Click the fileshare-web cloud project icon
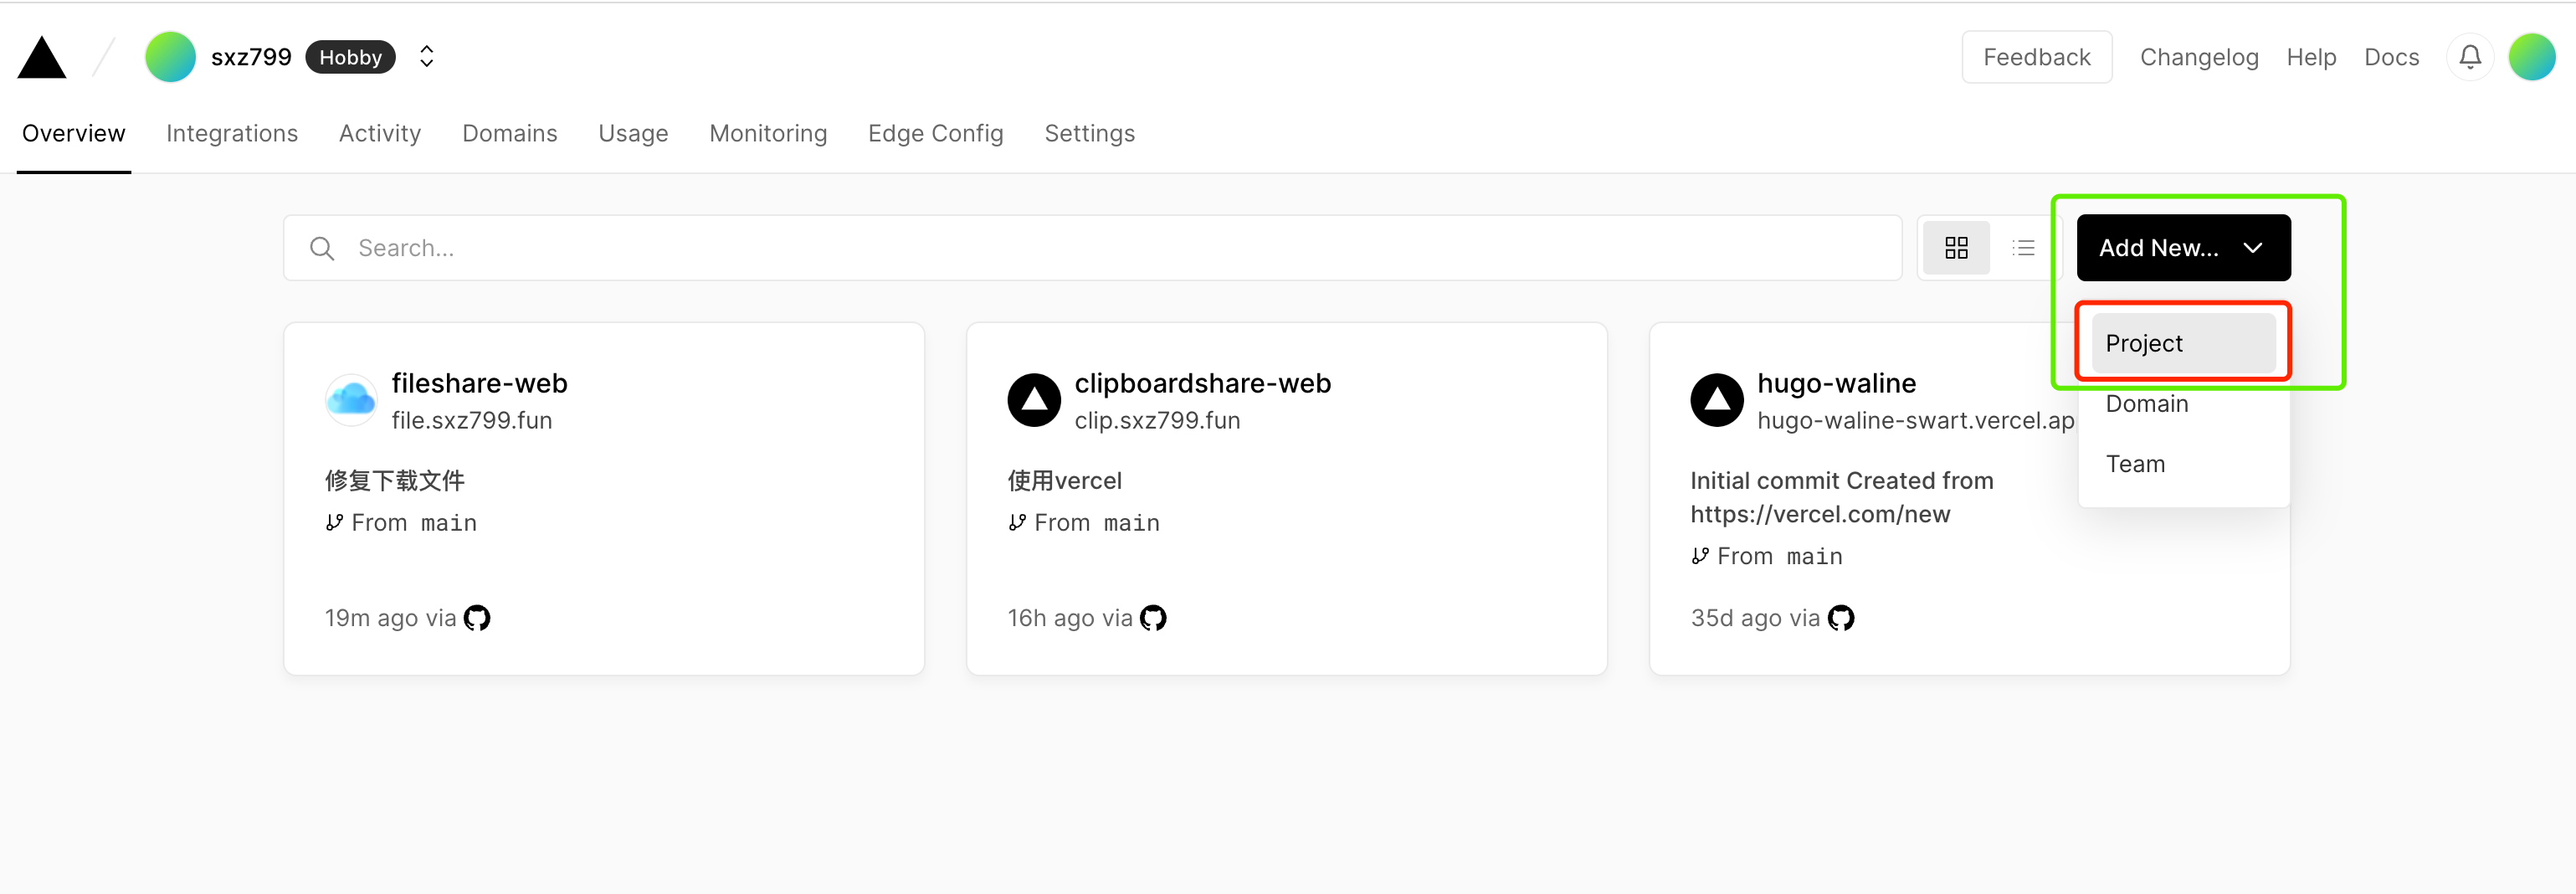This screenshot has height=894, width=2576. (x=351, y=400)
